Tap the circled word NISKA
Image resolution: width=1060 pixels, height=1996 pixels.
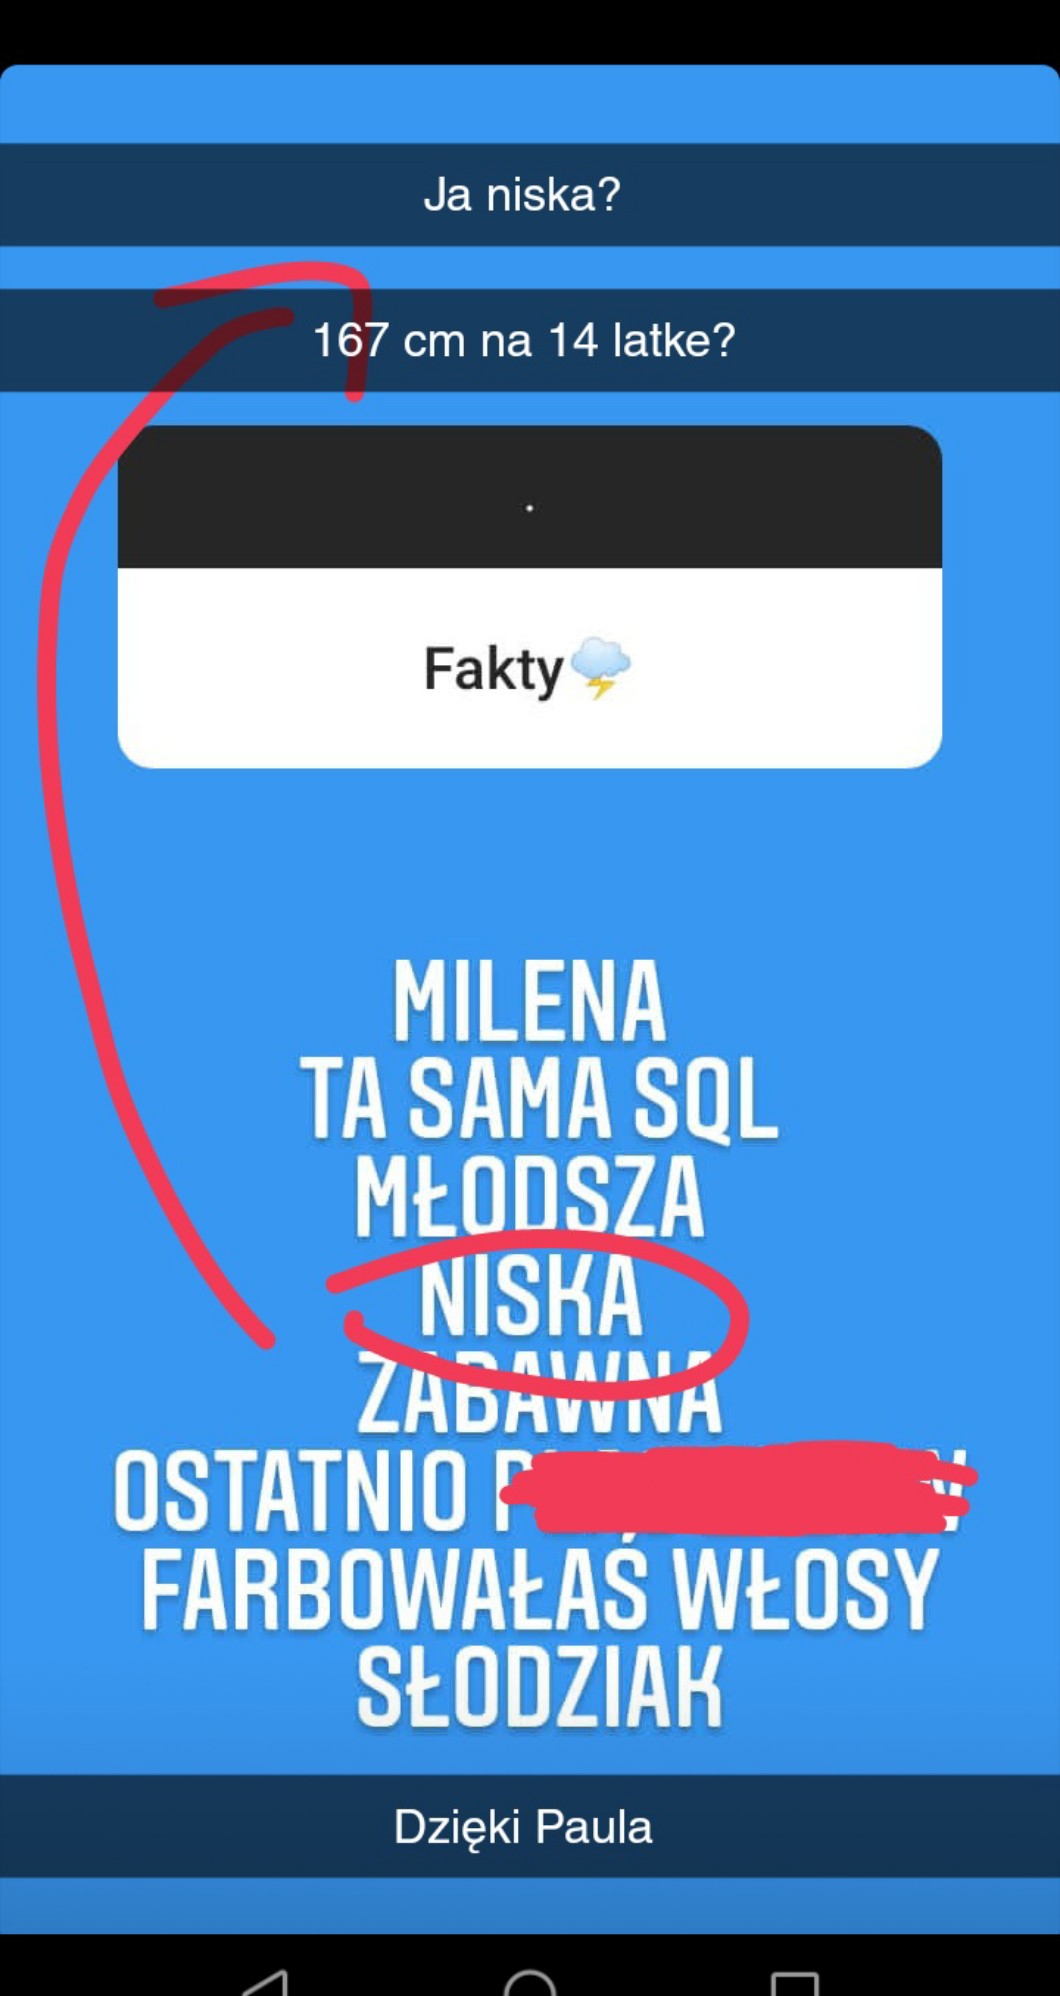tap(530, 1296)
